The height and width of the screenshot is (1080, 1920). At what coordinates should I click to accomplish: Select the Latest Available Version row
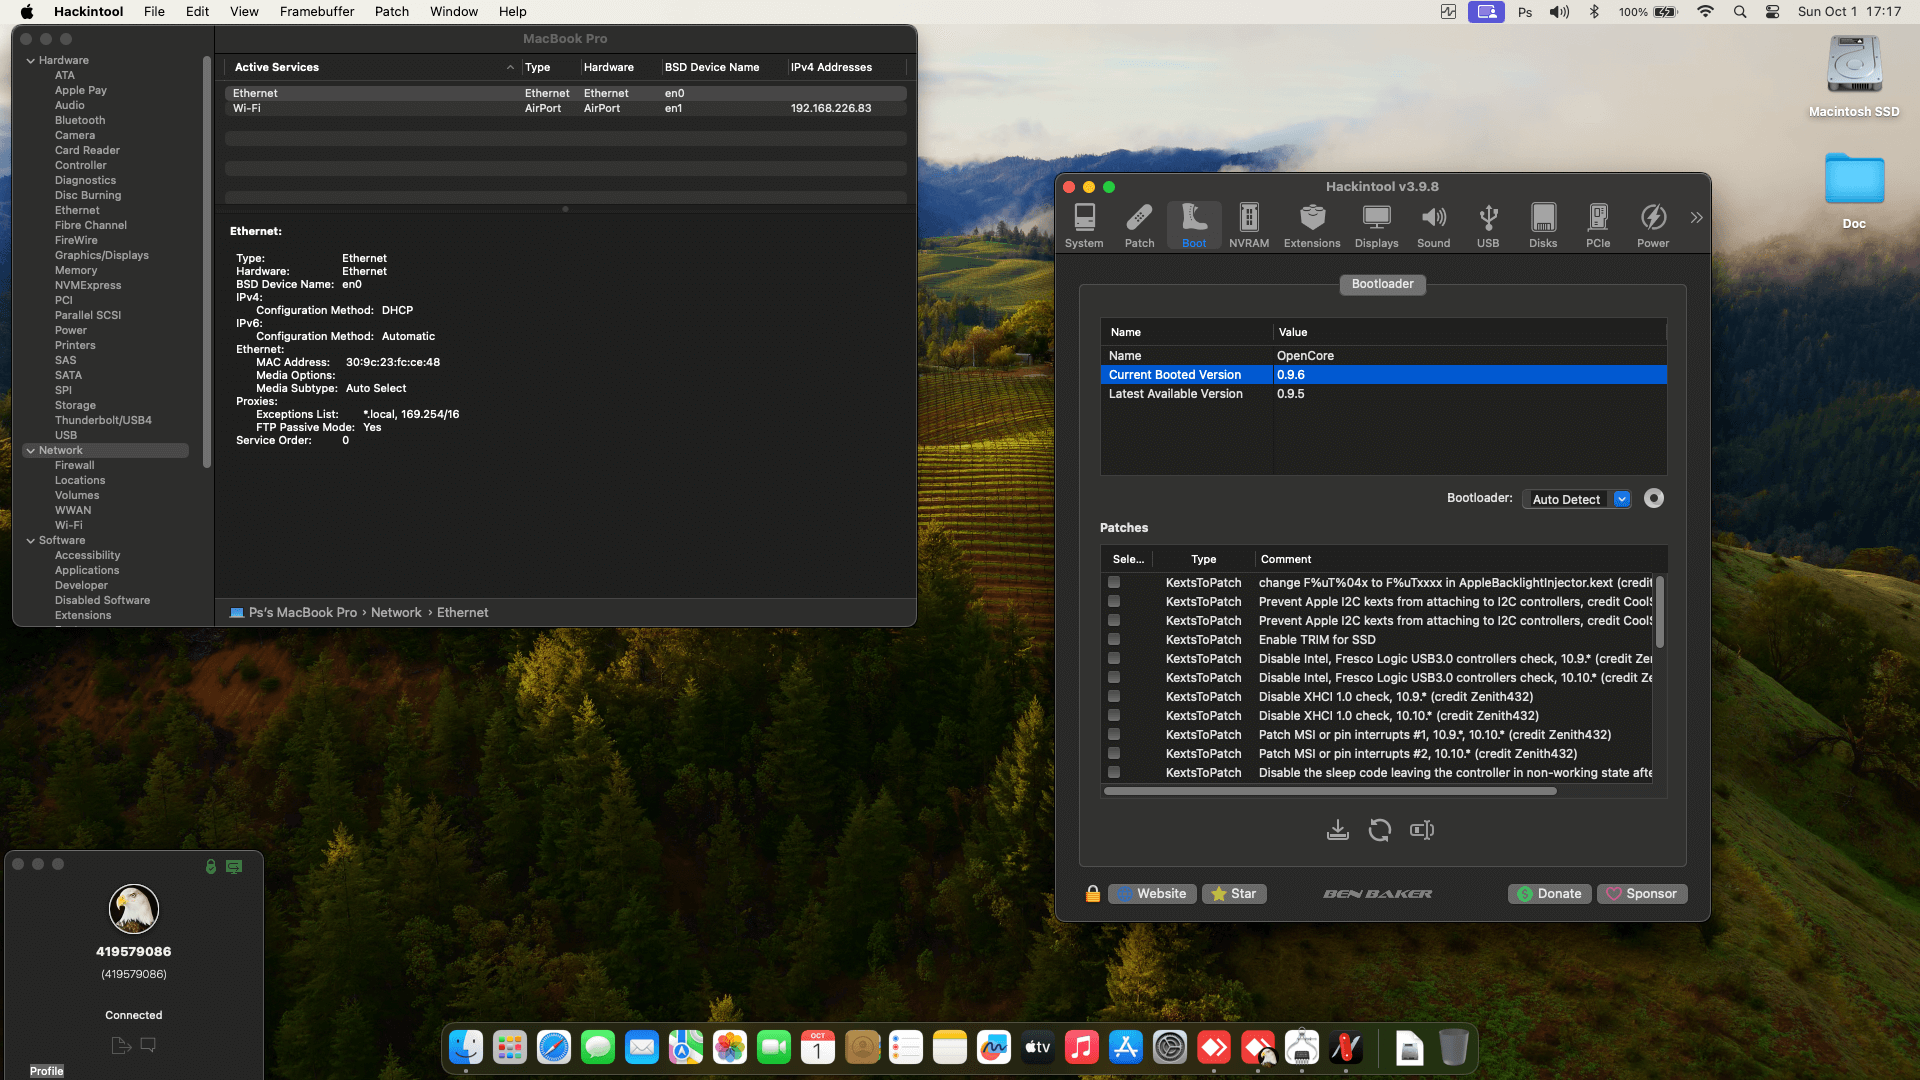(1384, 394)
